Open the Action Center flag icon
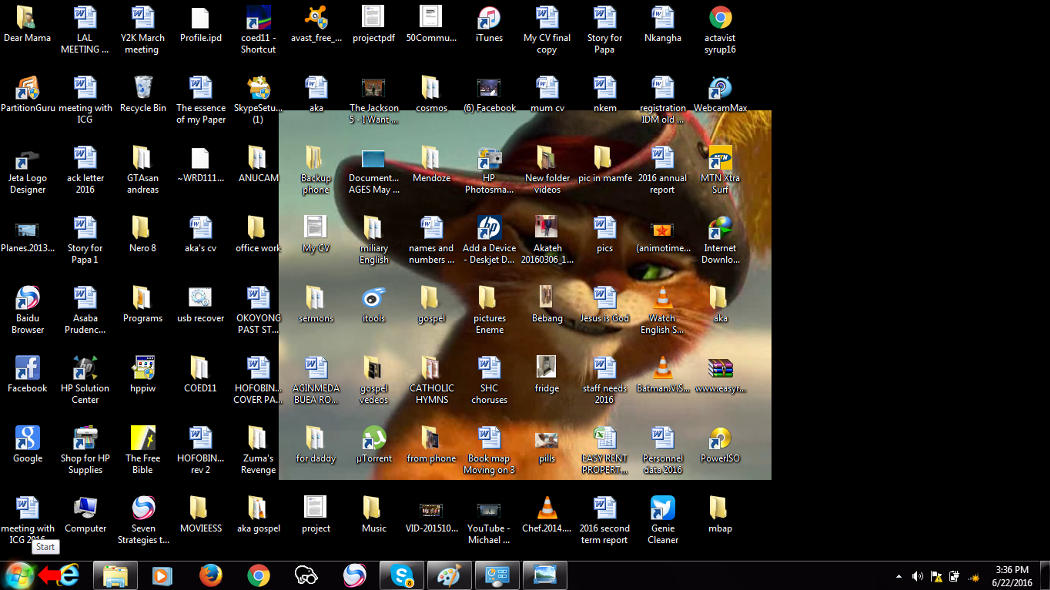This screenshot has width=1050, height=590. point(936,577)
